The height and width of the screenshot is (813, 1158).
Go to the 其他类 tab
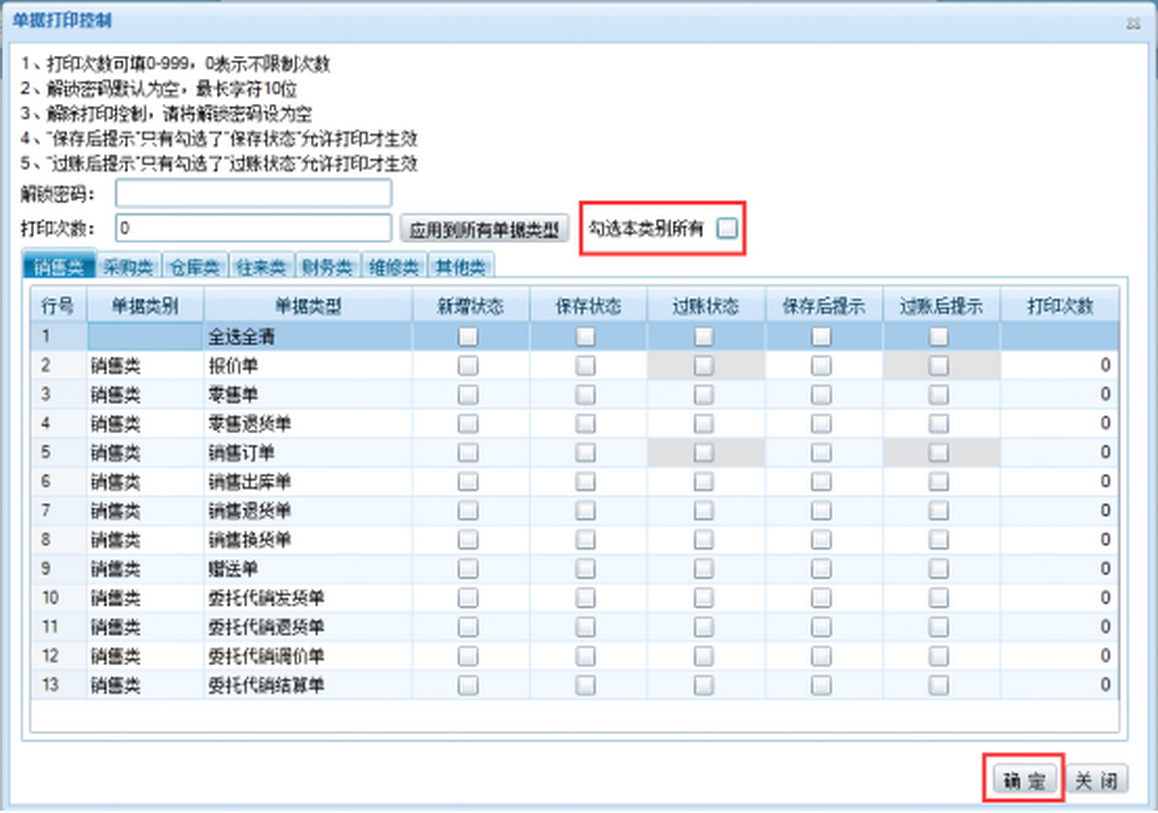tap(460, 266)
